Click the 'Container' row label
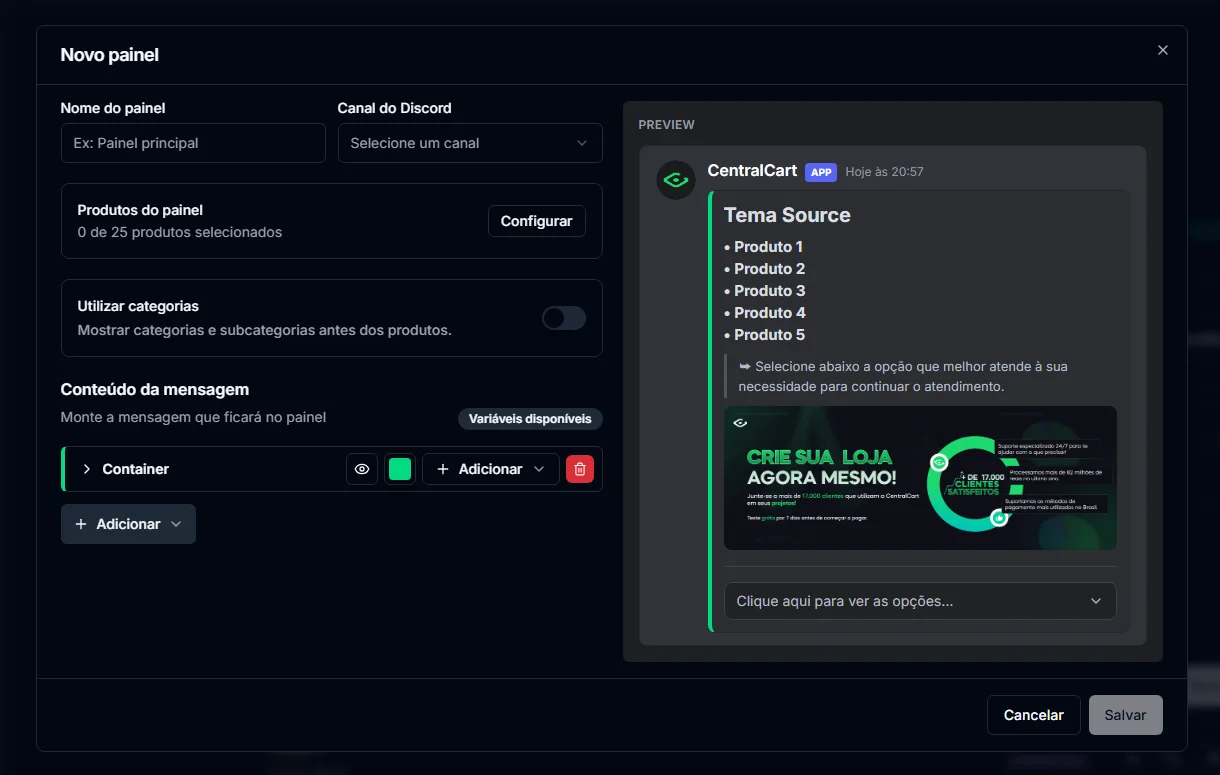The width and height of the screenshot is (1220, 775). pyautogui.click(x=136, y=469)
